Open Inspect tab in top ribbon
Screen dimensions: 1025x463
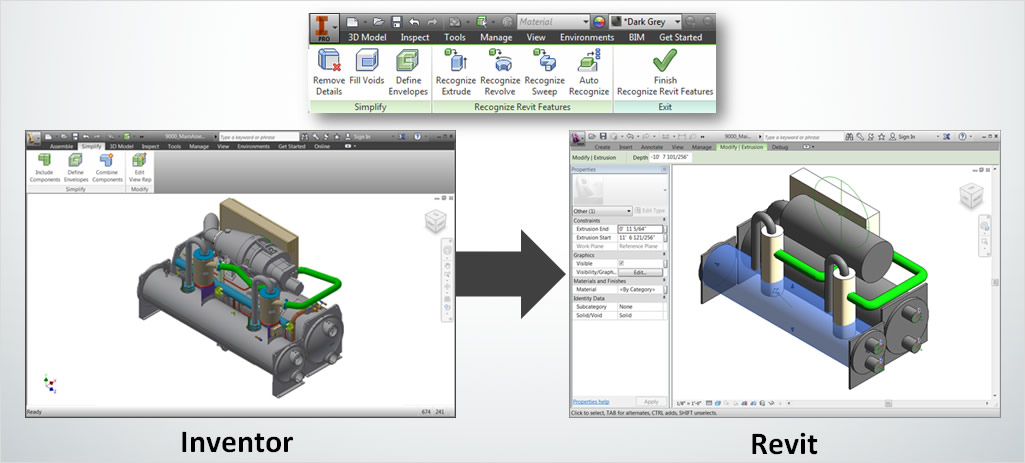pos(414,37)
